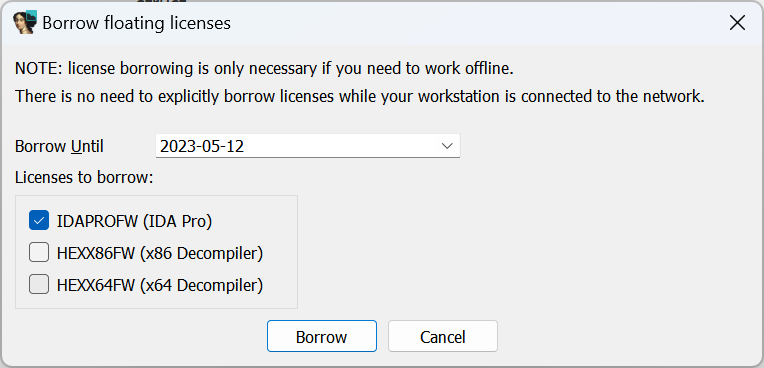The image size is (764, 368).
Task: Enable the HEXX86FW (x86 Decompiler) checkbox
Action: click(x=39, y=252)
